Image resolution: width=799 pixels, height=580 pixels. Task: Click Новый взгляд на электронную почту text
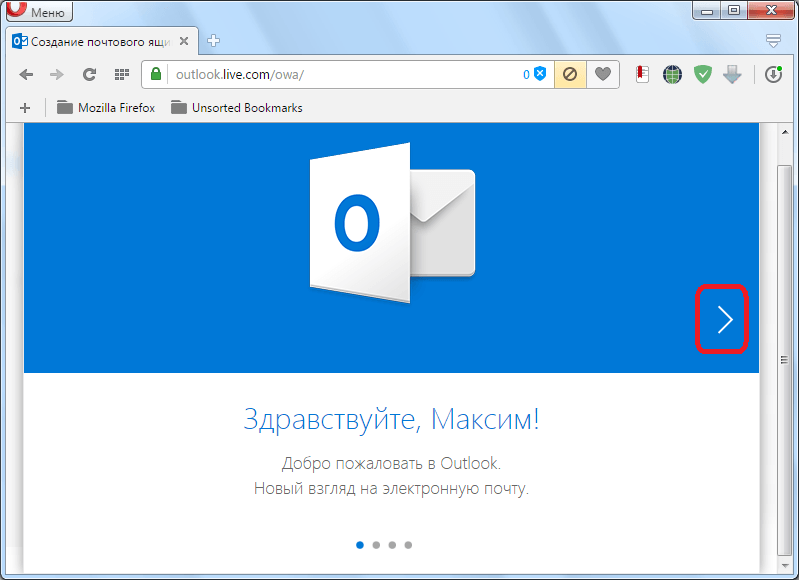pos(391,488)
